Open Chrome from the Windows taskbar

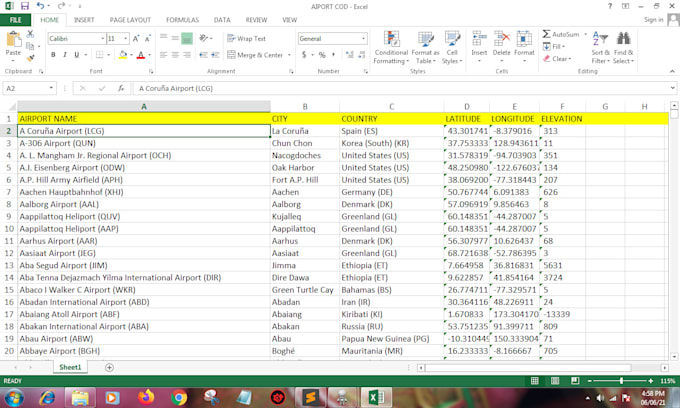pos(179,397)
